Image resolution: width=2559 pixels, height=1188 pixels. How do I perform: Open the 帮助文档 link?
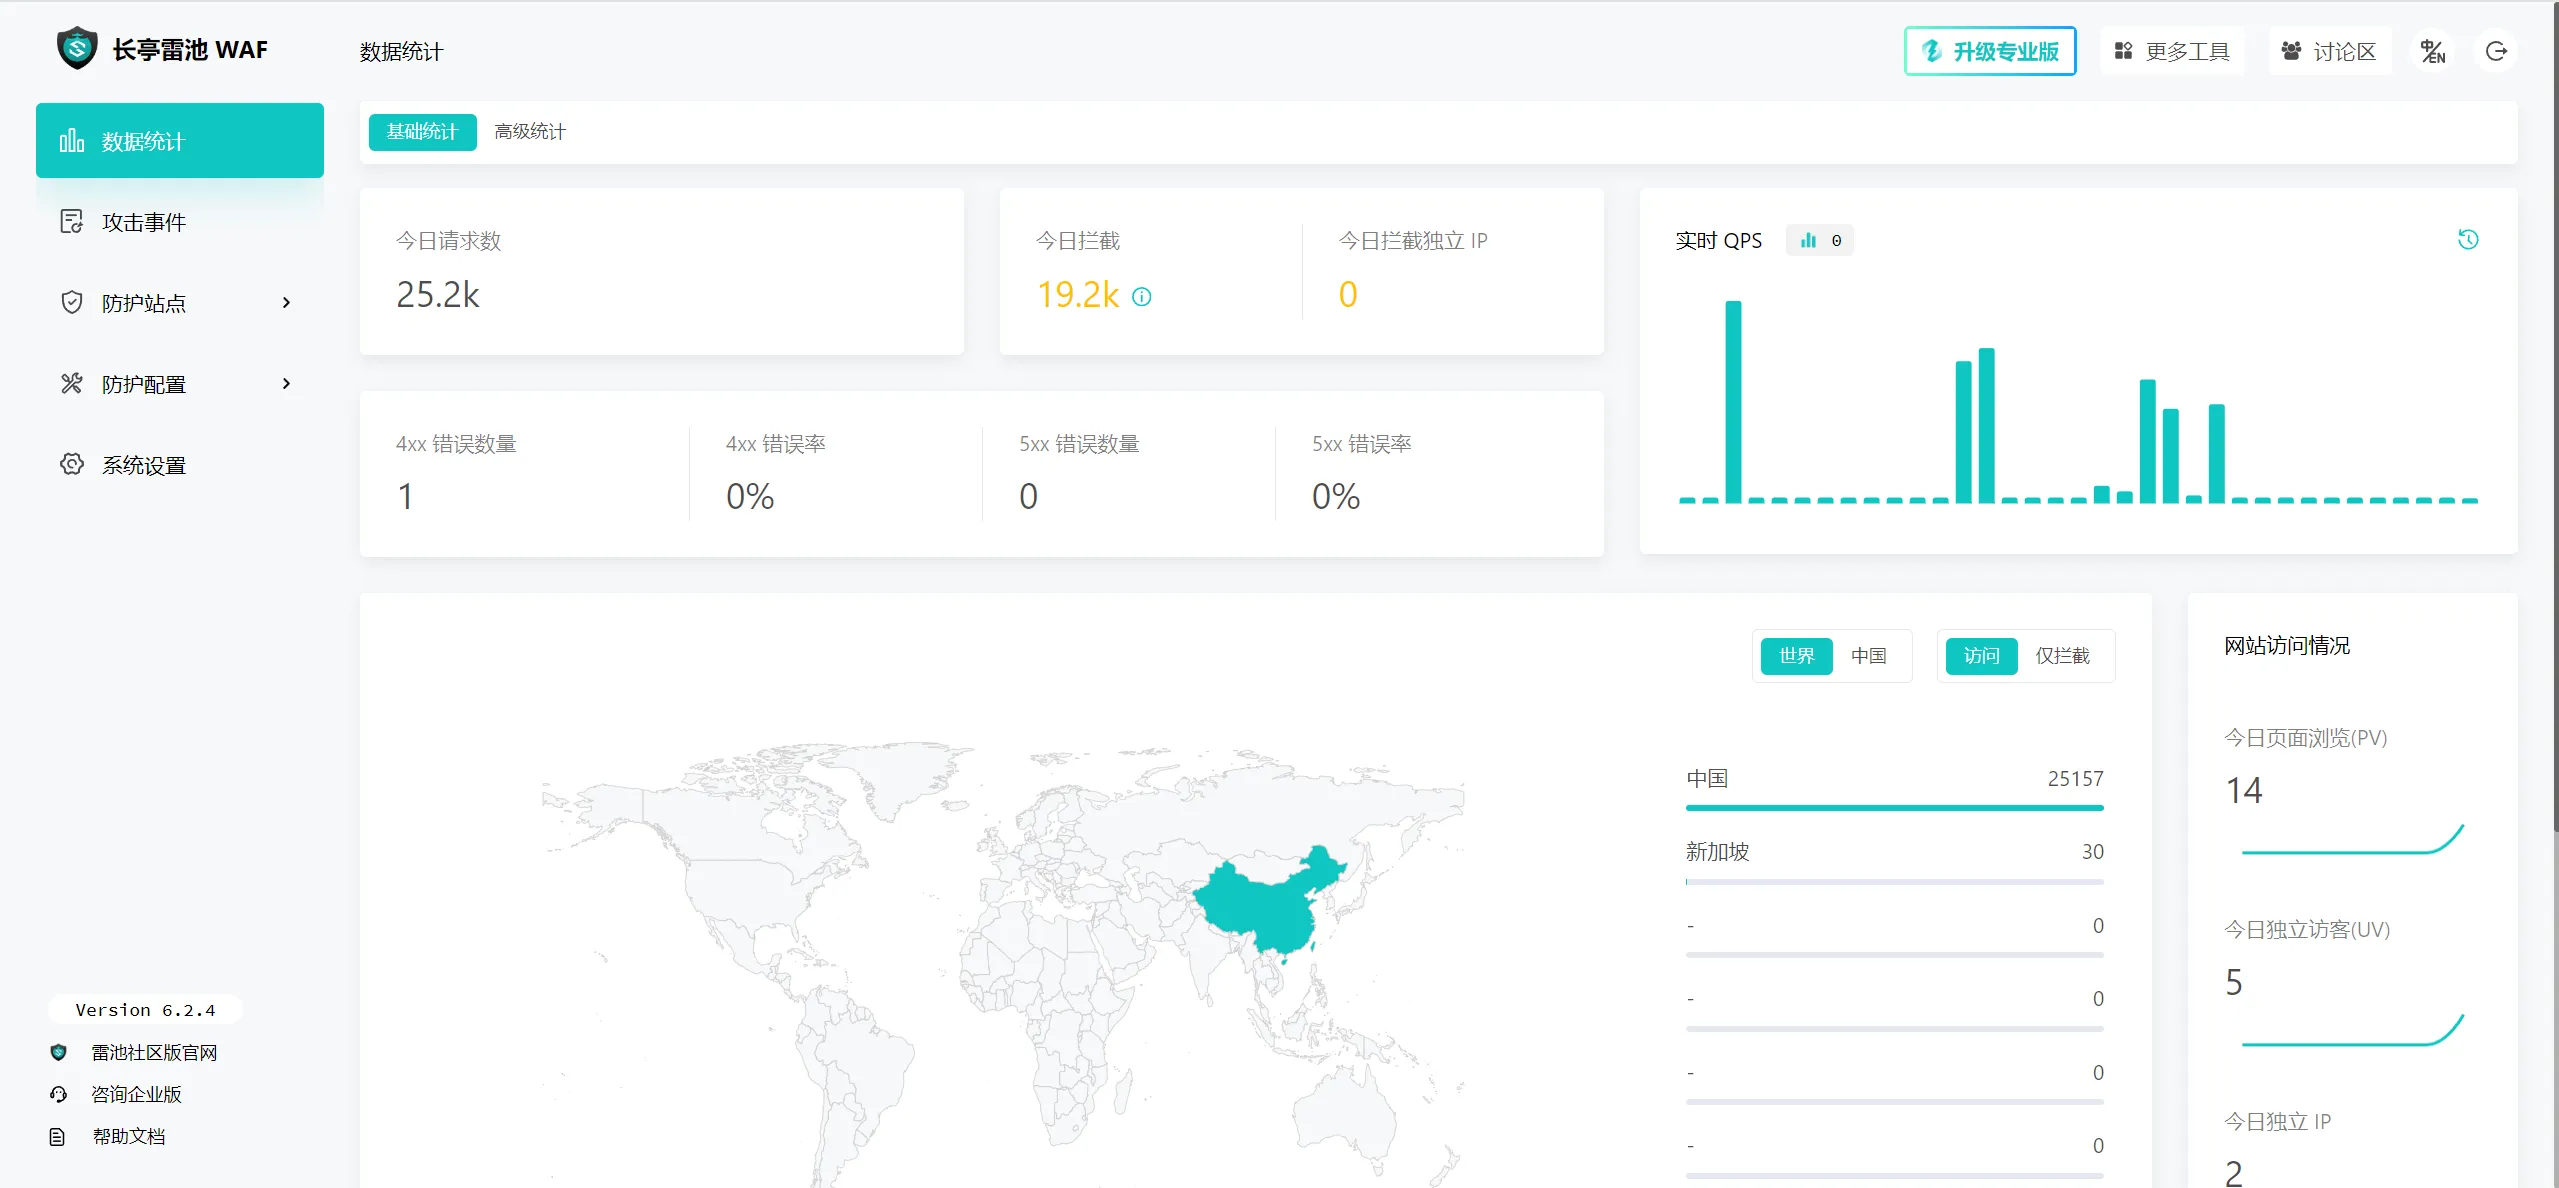(x=128, y=1136)
